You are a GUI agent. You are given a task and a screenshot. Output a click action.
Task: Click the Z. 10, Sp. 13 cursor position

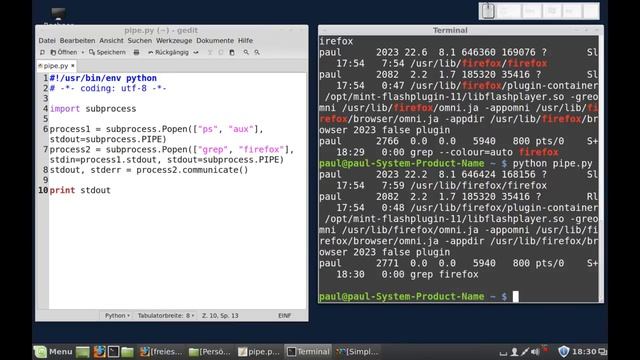[x=220, y=316]
